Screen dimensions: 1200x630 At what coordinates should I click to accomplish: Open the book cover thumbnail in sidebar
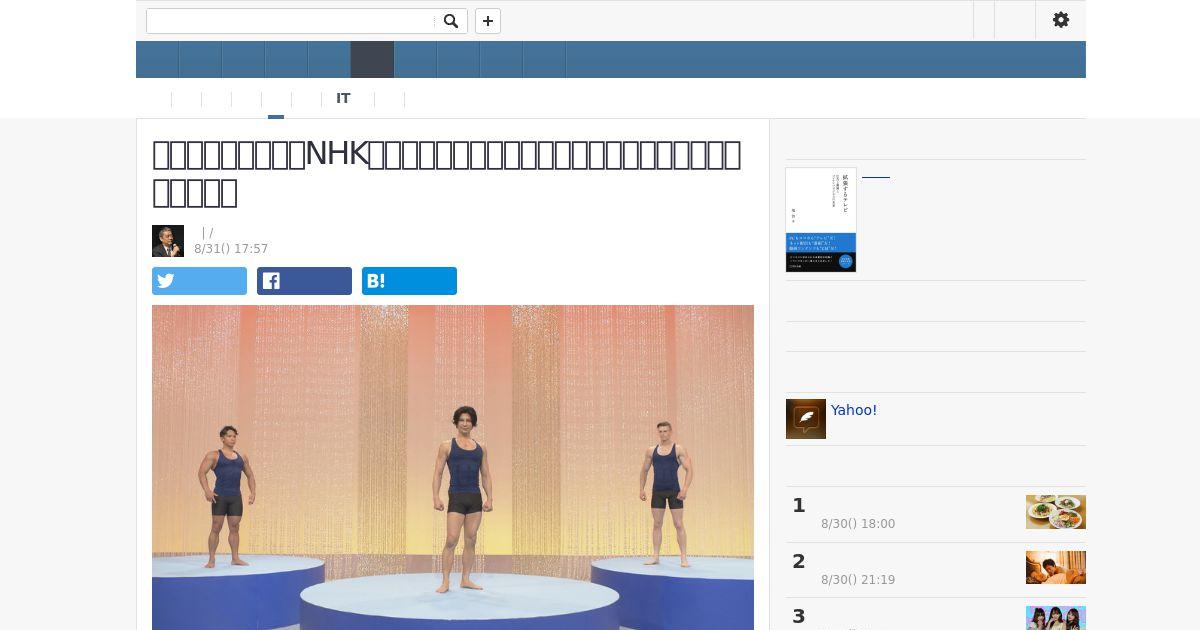[821, 220]
